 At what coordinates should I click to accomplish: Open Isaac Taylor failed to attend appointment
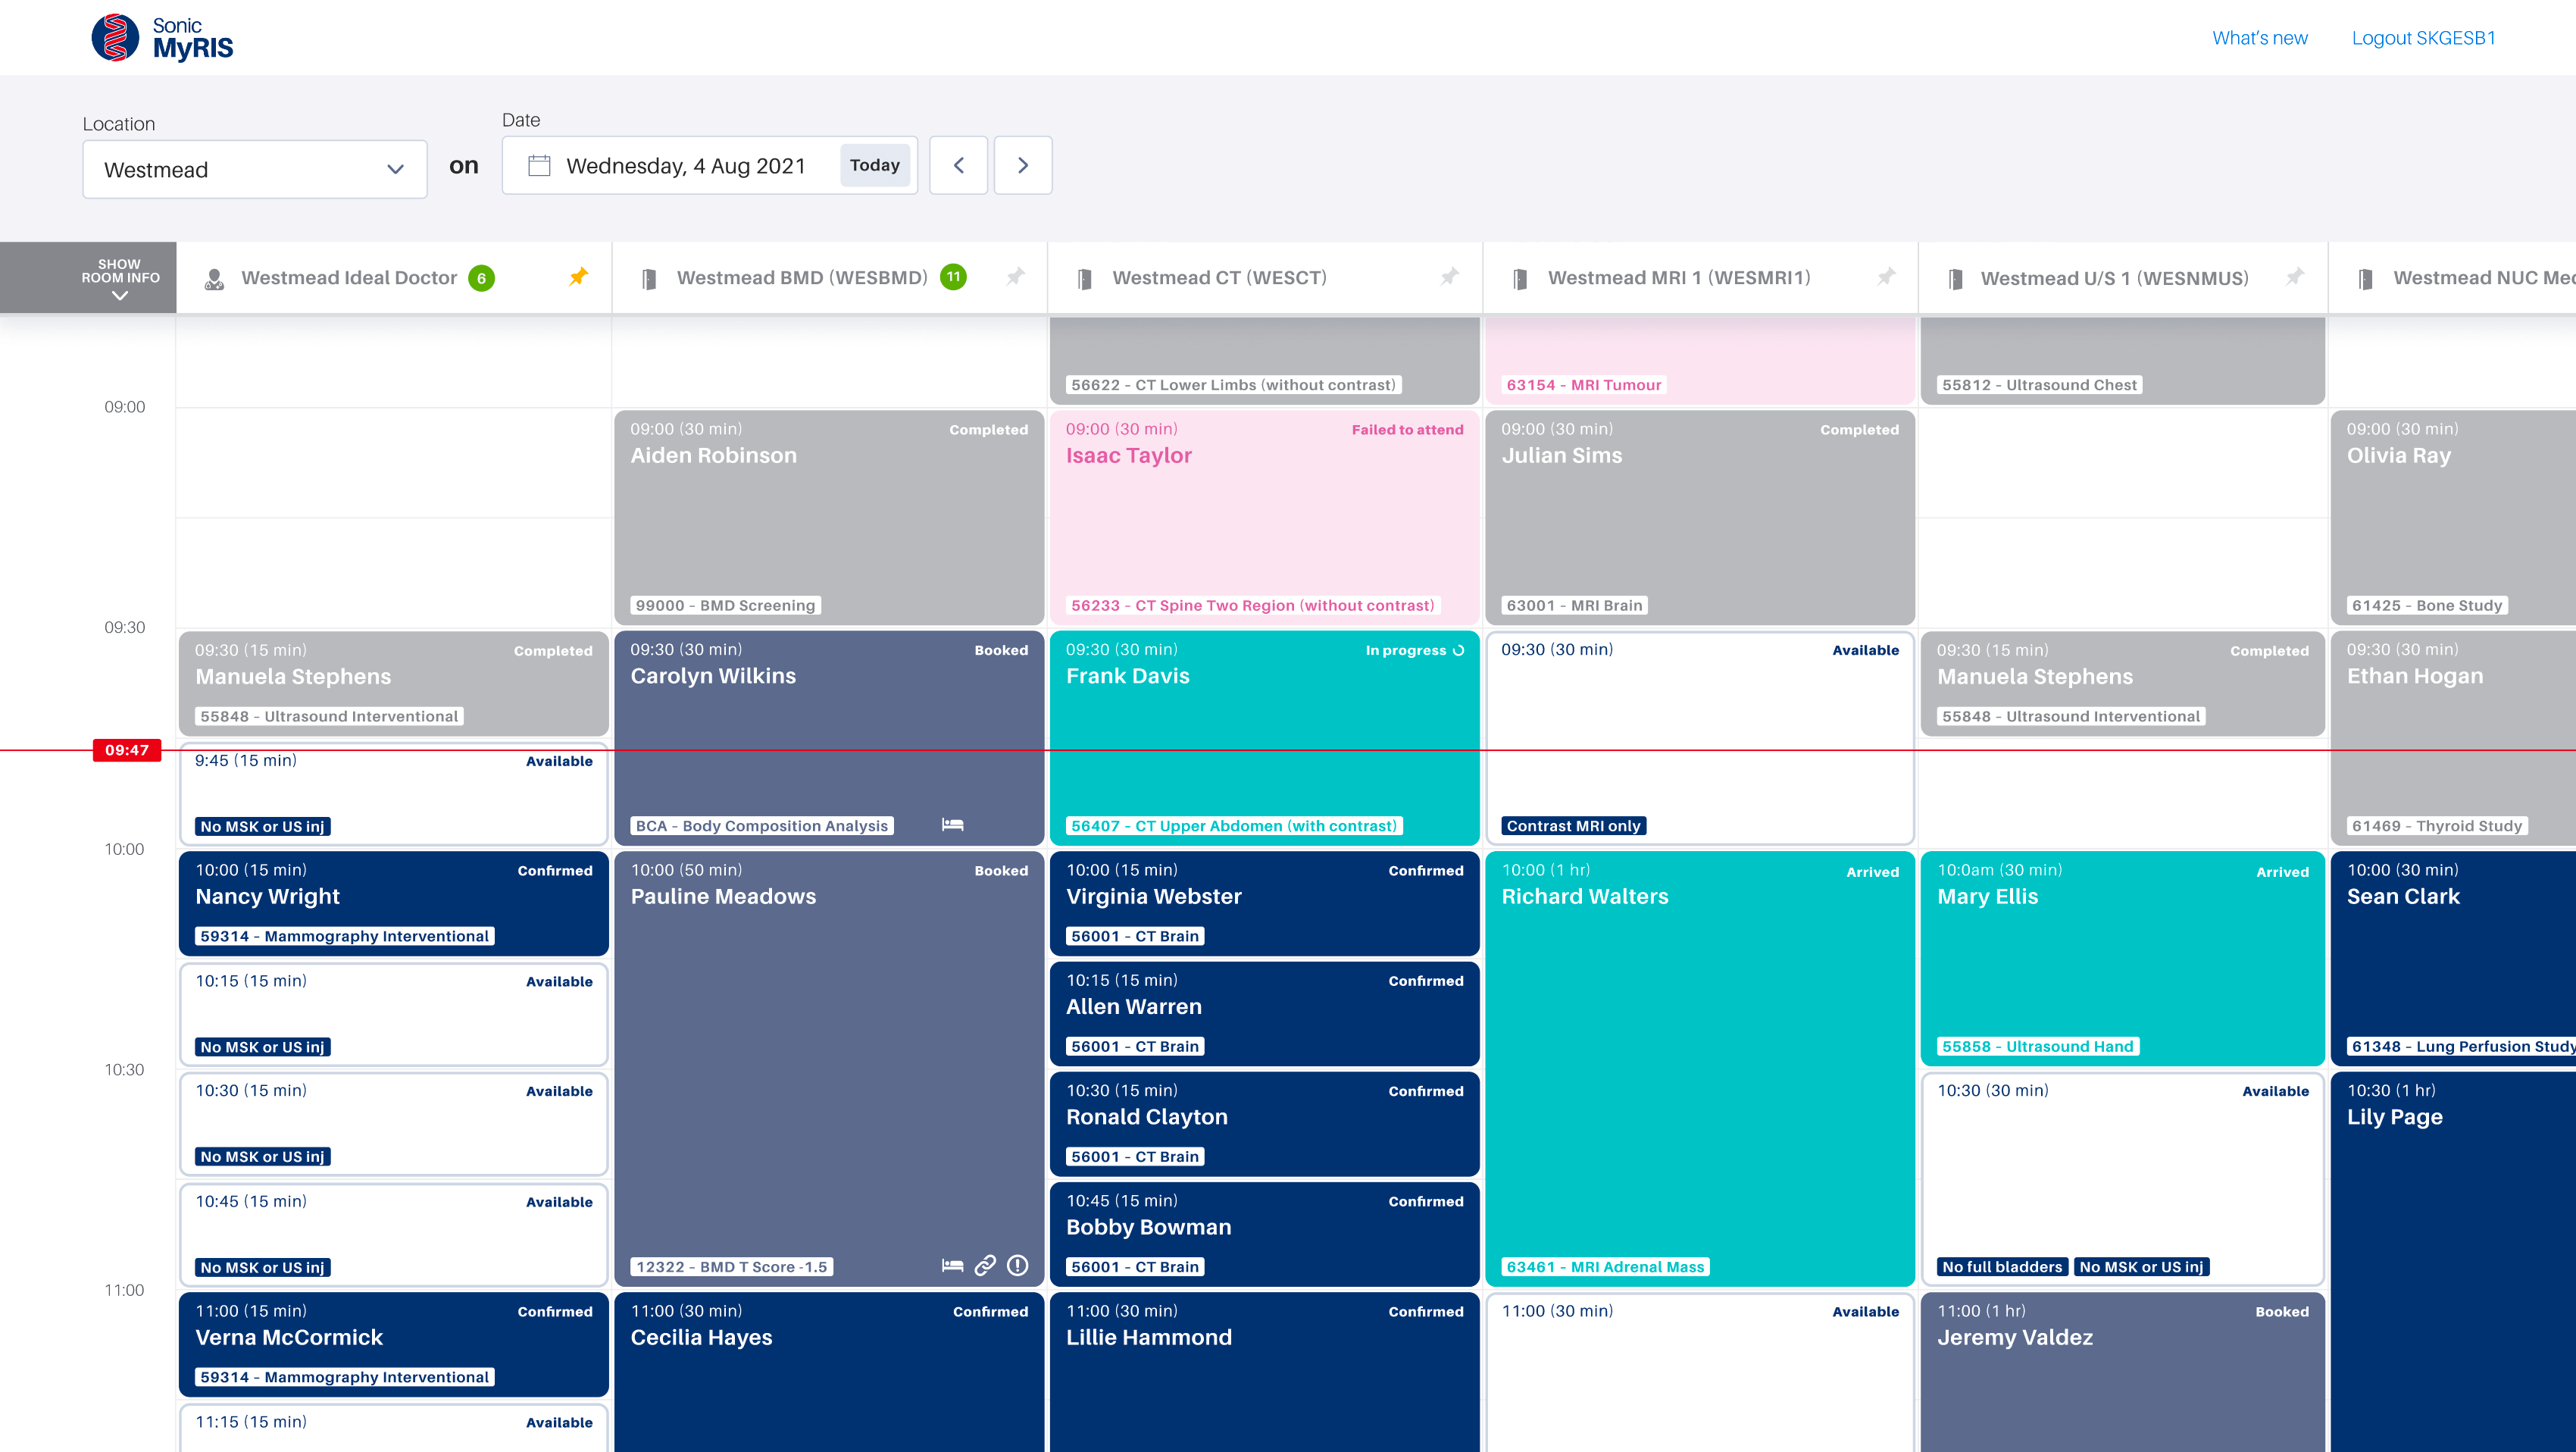coord(1264,517)
